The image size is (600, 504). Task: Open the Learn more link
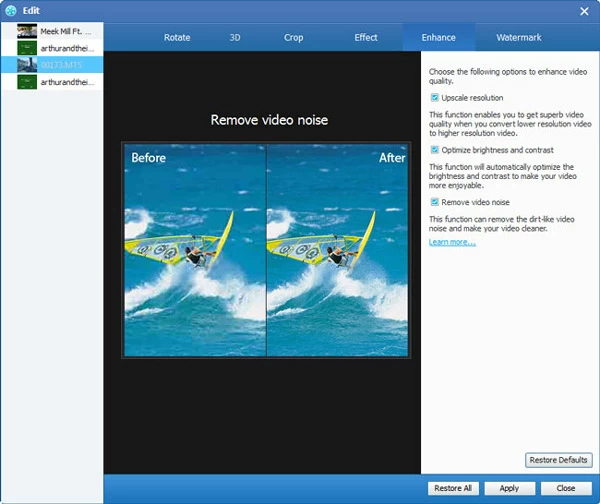tap(452, 243)
